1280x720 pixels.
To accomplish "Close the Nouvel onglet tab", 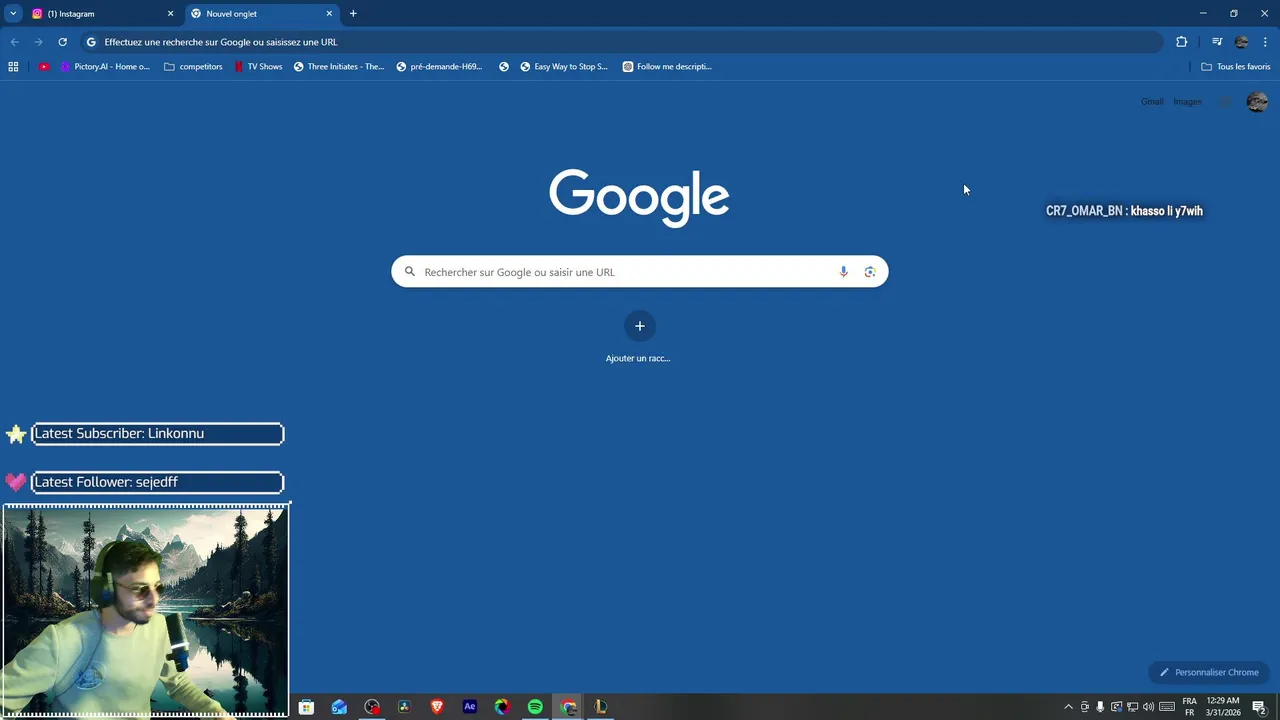I will coord(329,14).
